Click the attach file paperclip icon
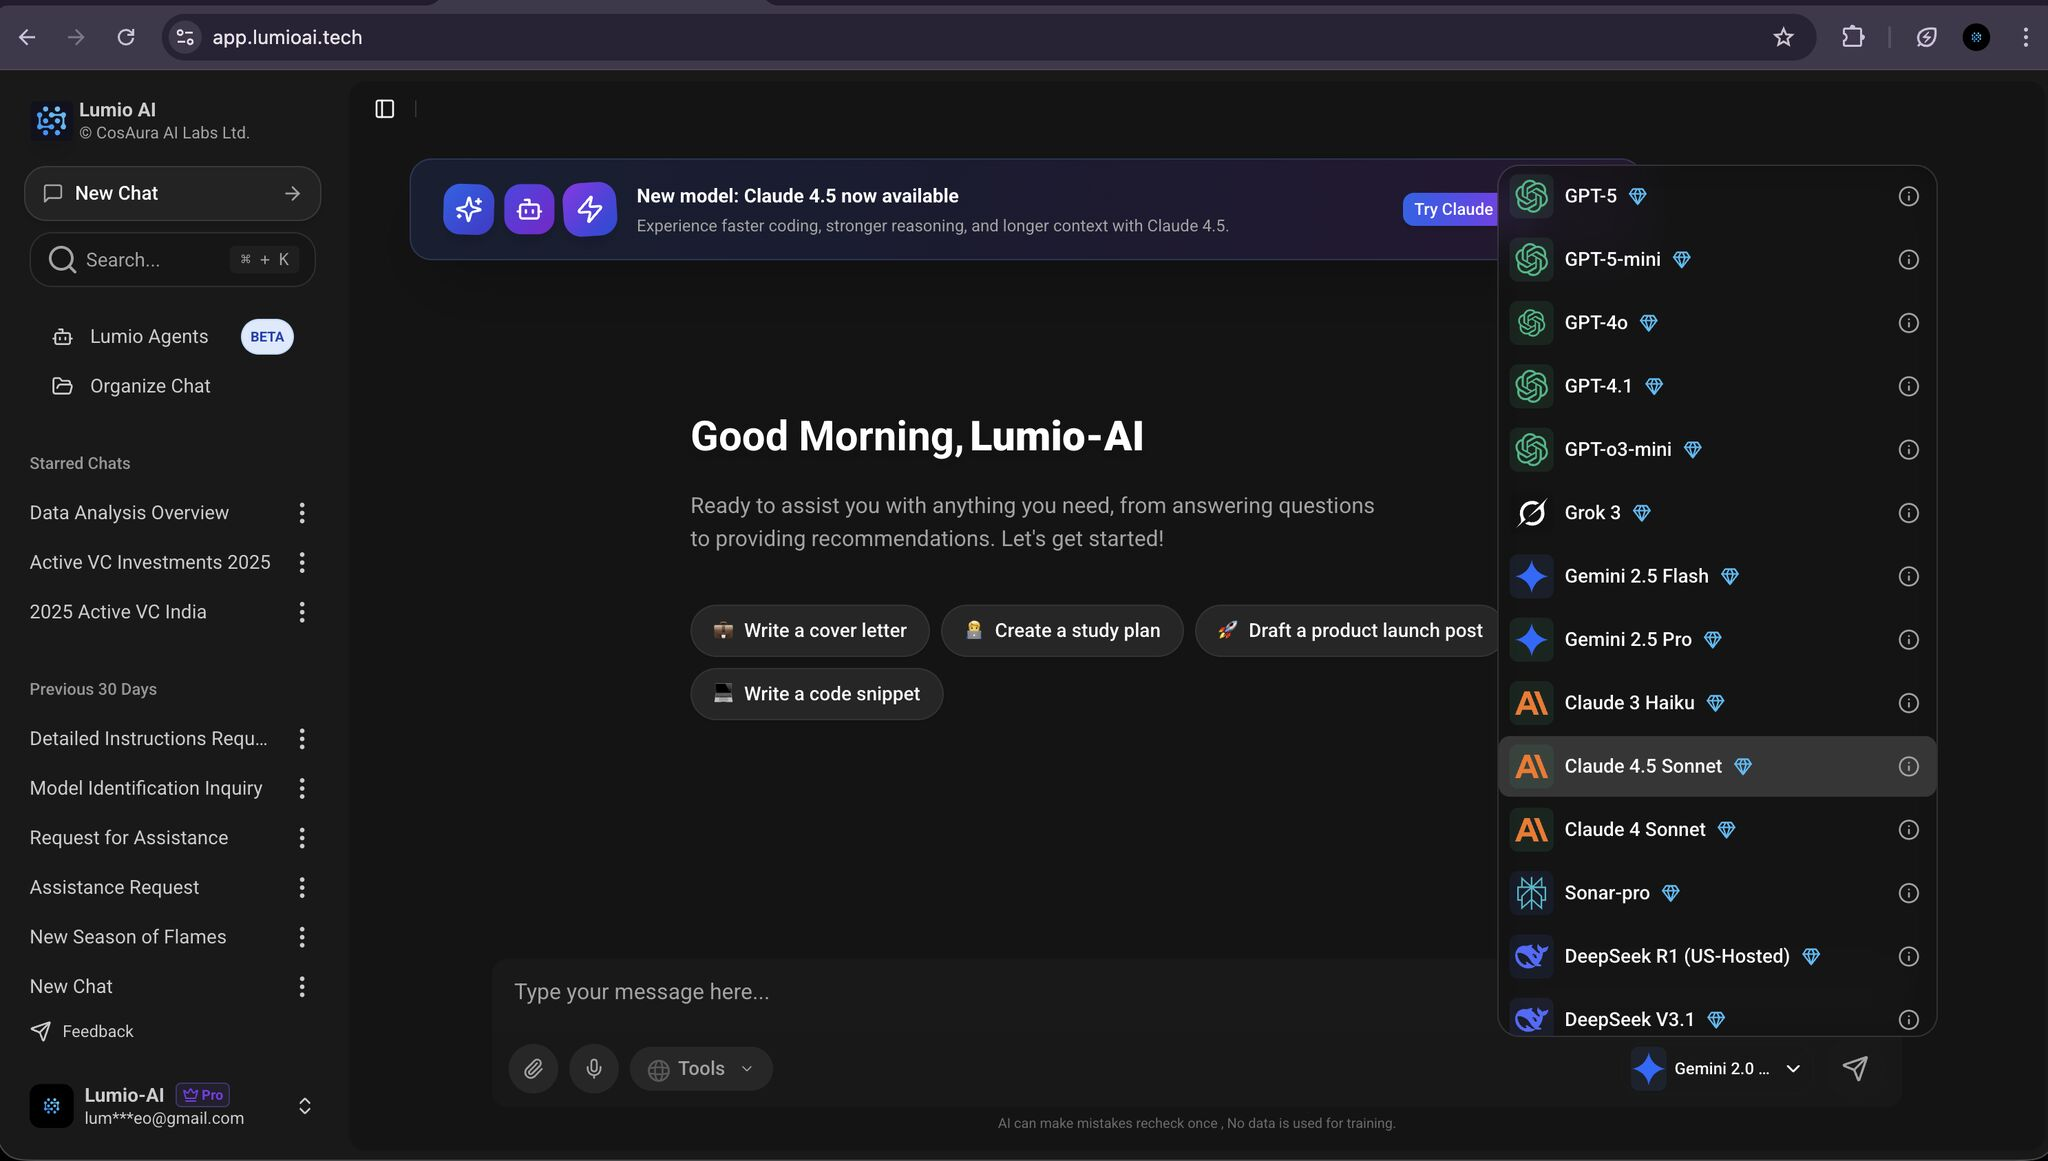2048x1161 pixels. (533, 1069)
